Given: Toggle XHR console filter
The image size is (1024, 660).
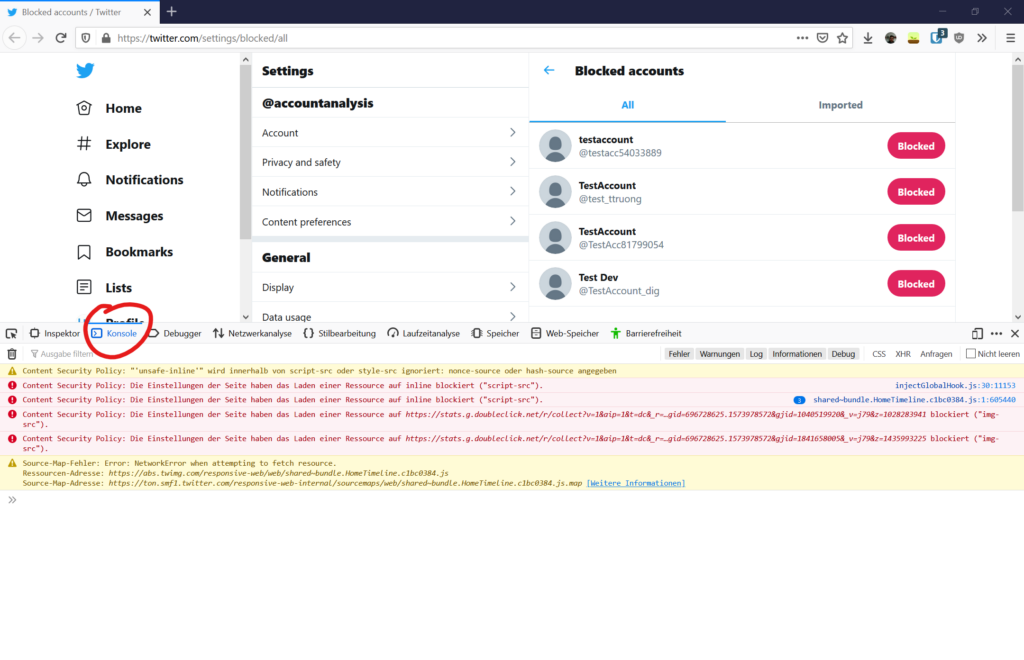Looking at the screenshot, I should point(903,354).
